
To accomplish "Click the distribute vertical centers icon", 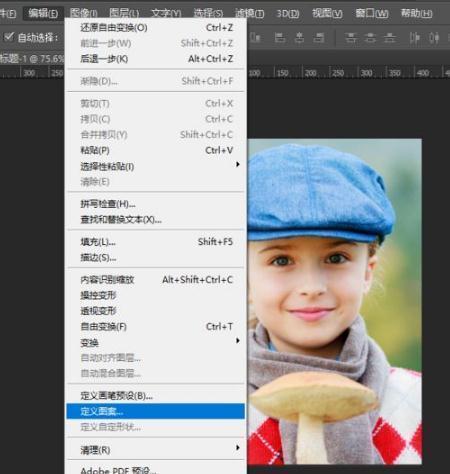I will [x=370, y=38].
